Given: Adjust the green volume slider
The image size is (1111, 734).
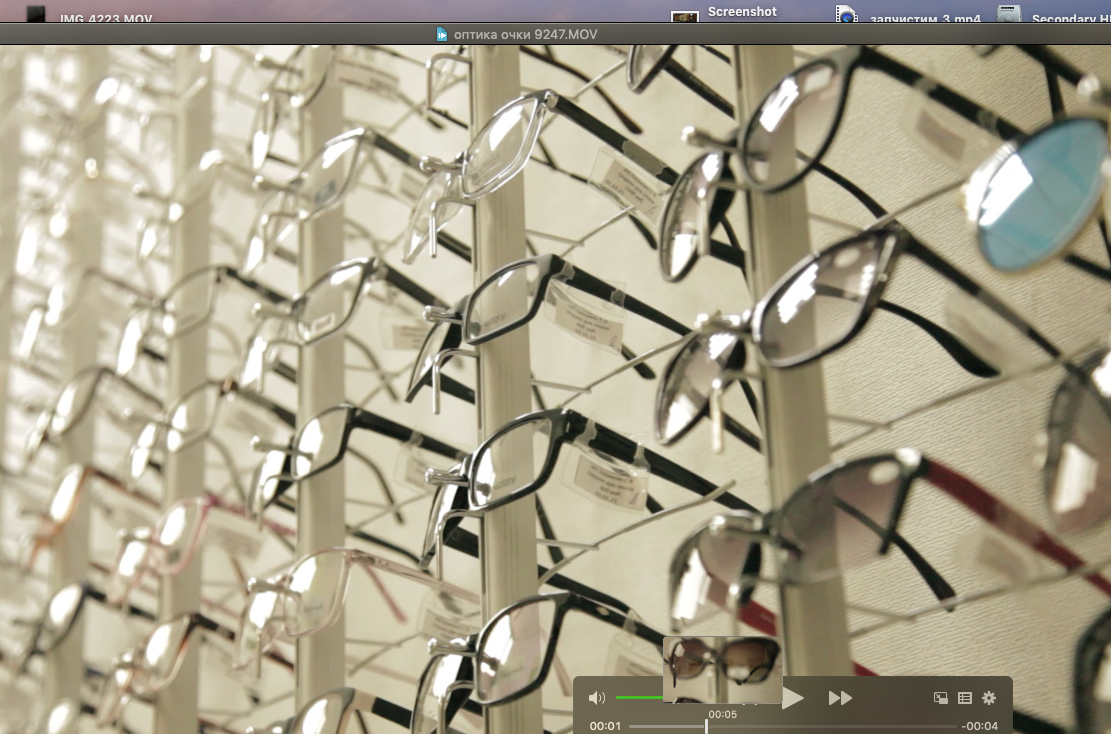Looking at the screenshot, I should coord(640,697).
